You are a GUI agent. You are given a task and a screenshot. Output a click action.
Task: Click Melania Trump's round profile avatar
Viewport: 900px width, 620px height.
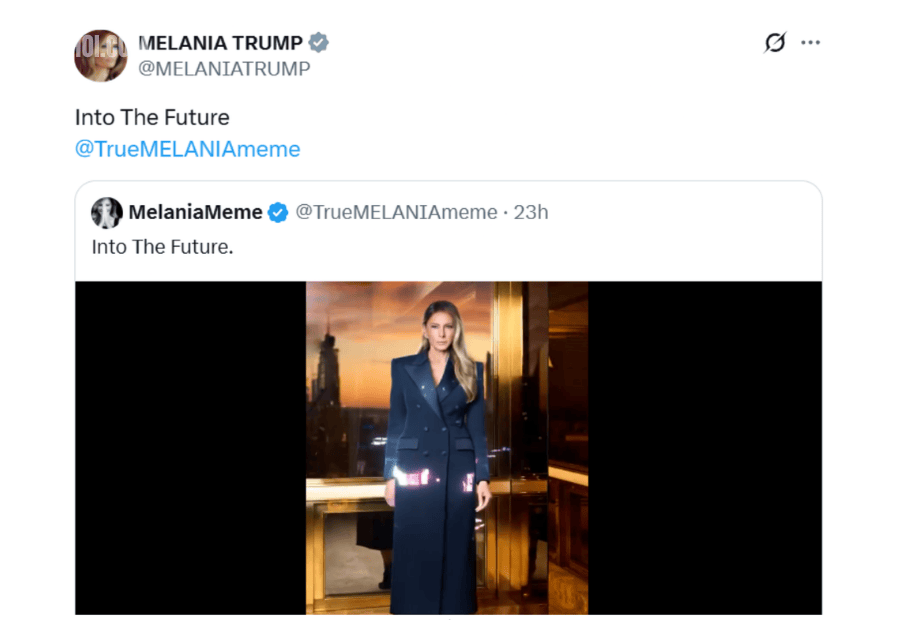coord(101,55)
